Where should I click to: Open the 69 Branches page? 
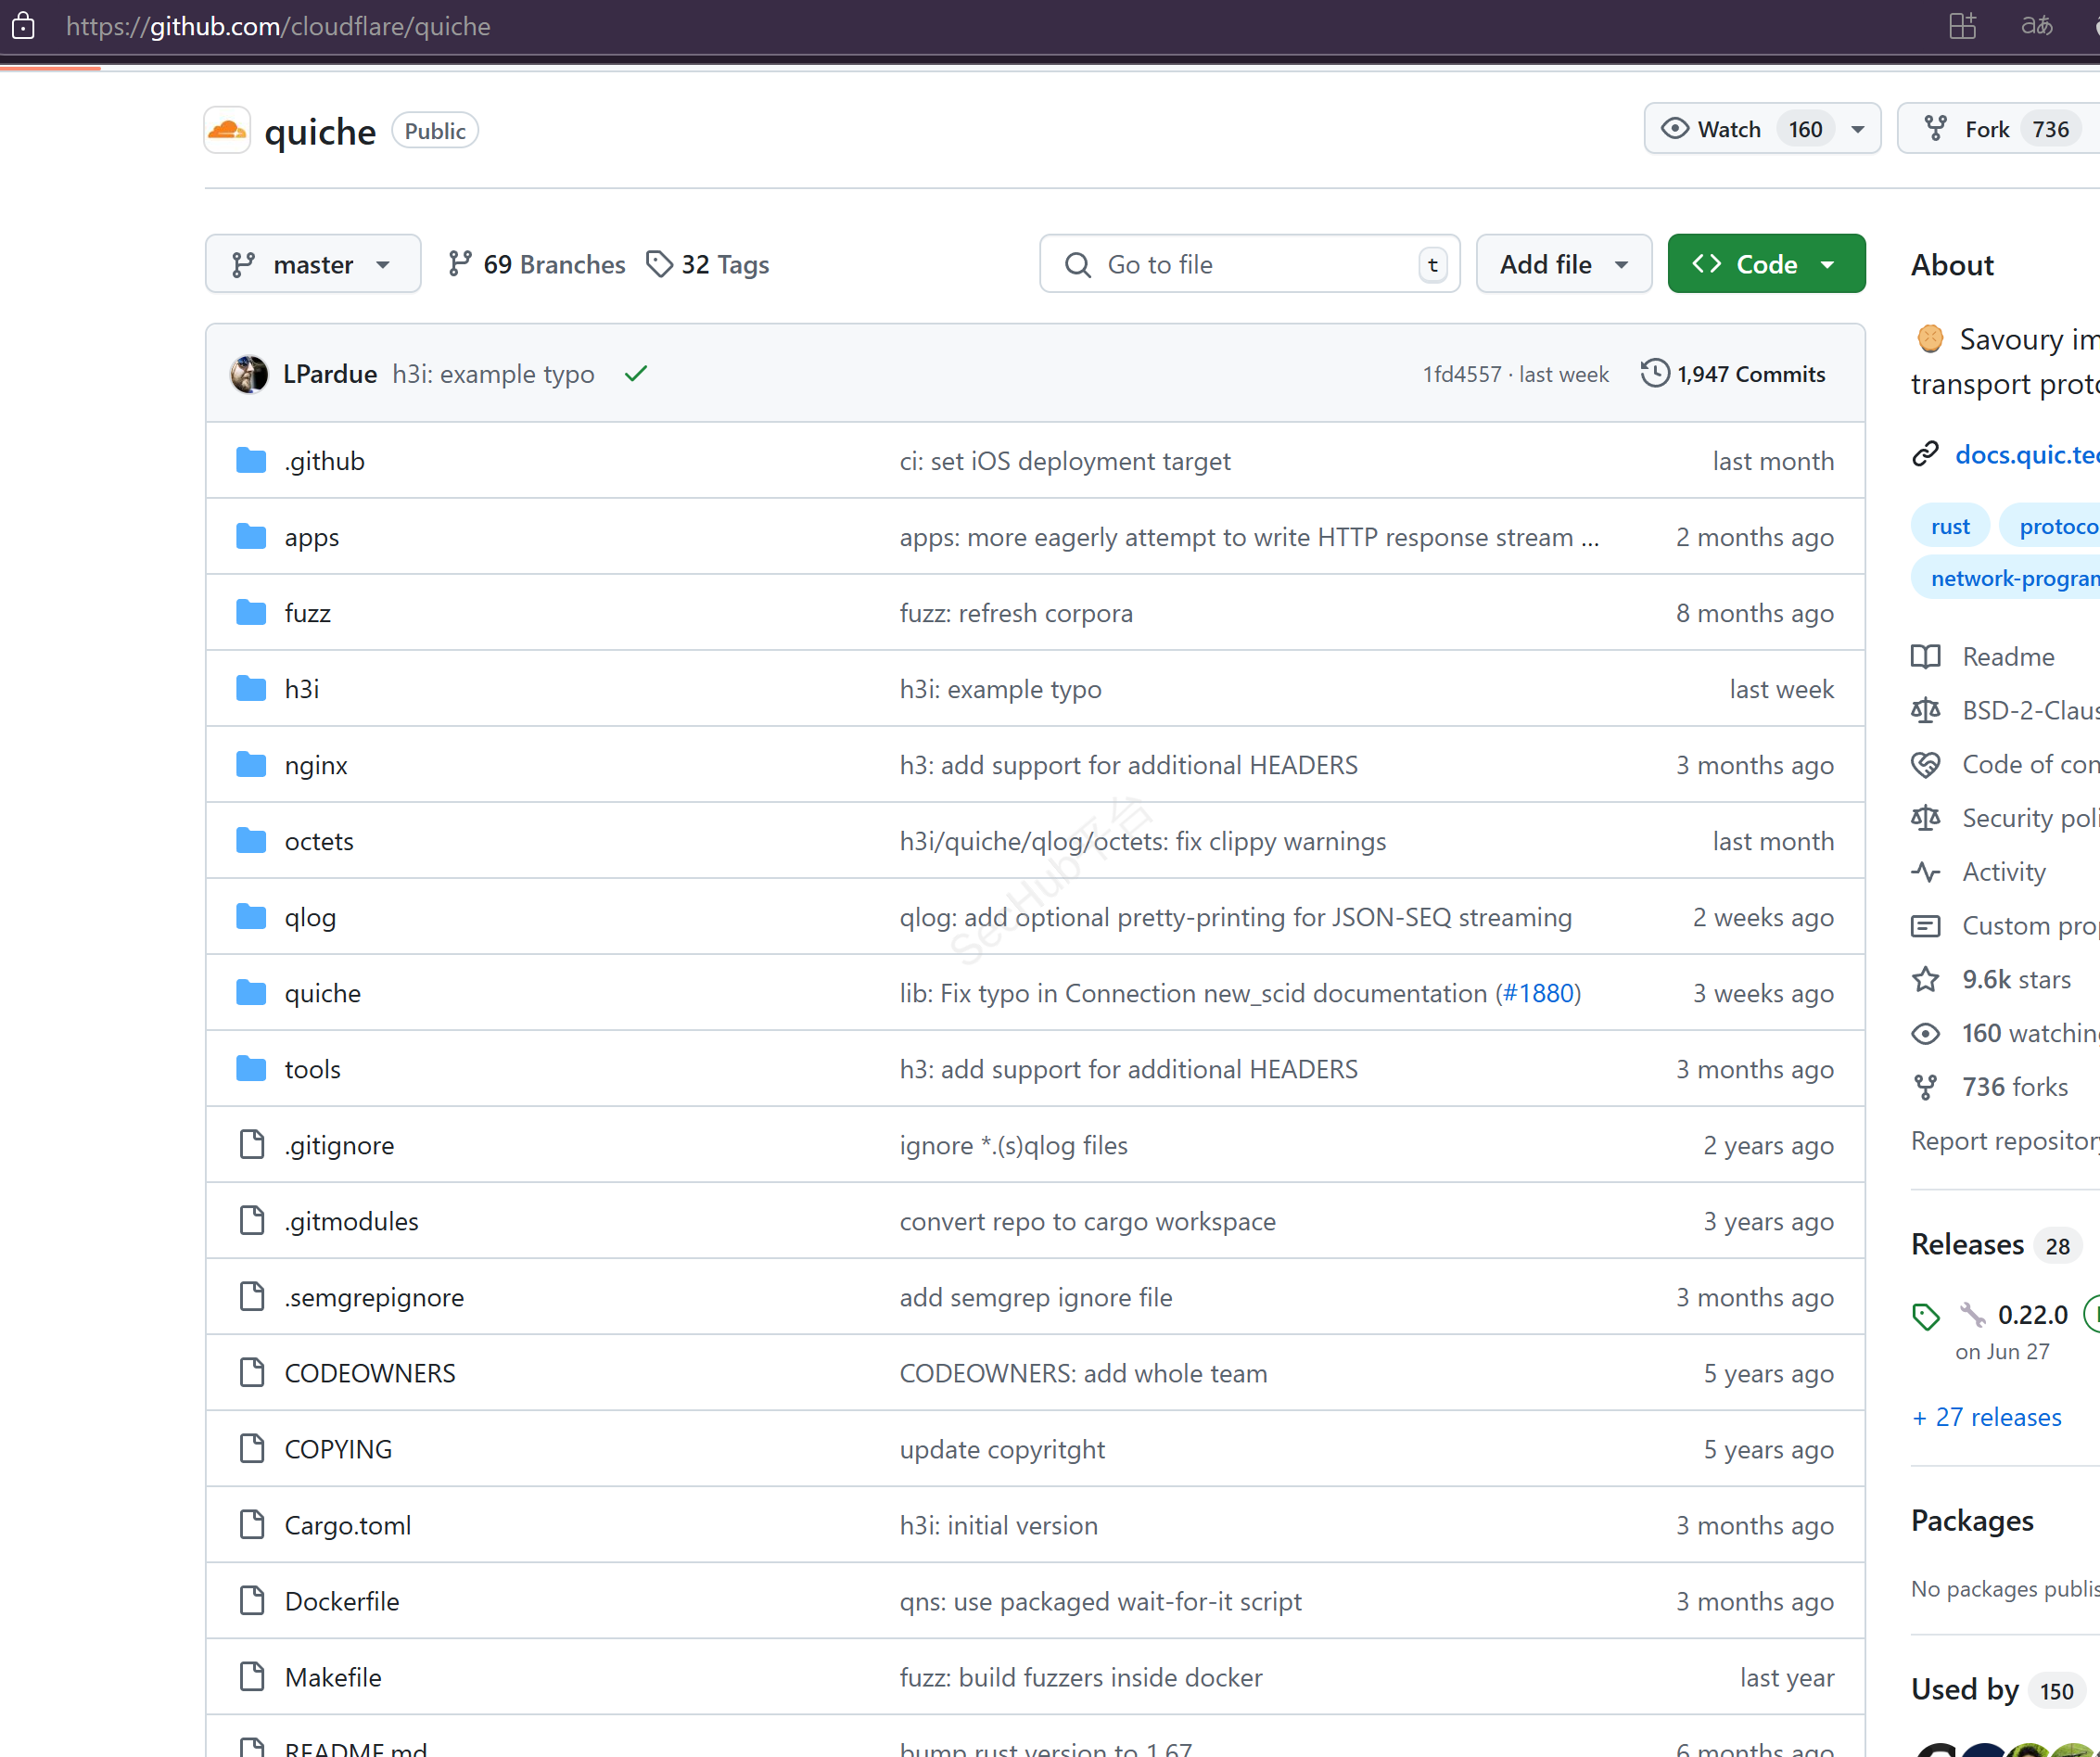coord(538,264)
